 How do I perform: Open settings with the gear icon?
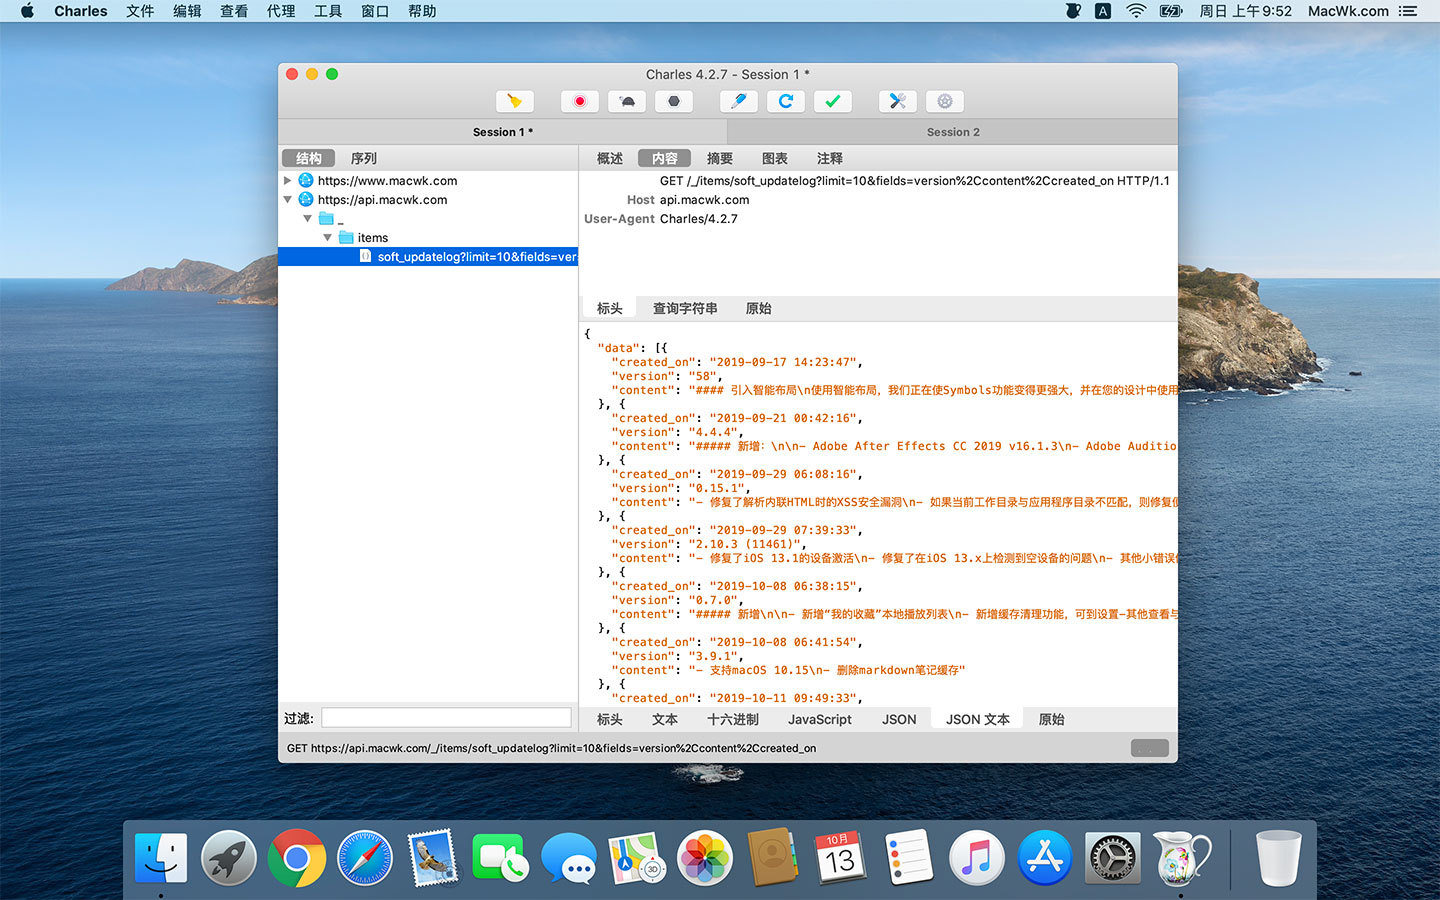[x=945, y=101]
